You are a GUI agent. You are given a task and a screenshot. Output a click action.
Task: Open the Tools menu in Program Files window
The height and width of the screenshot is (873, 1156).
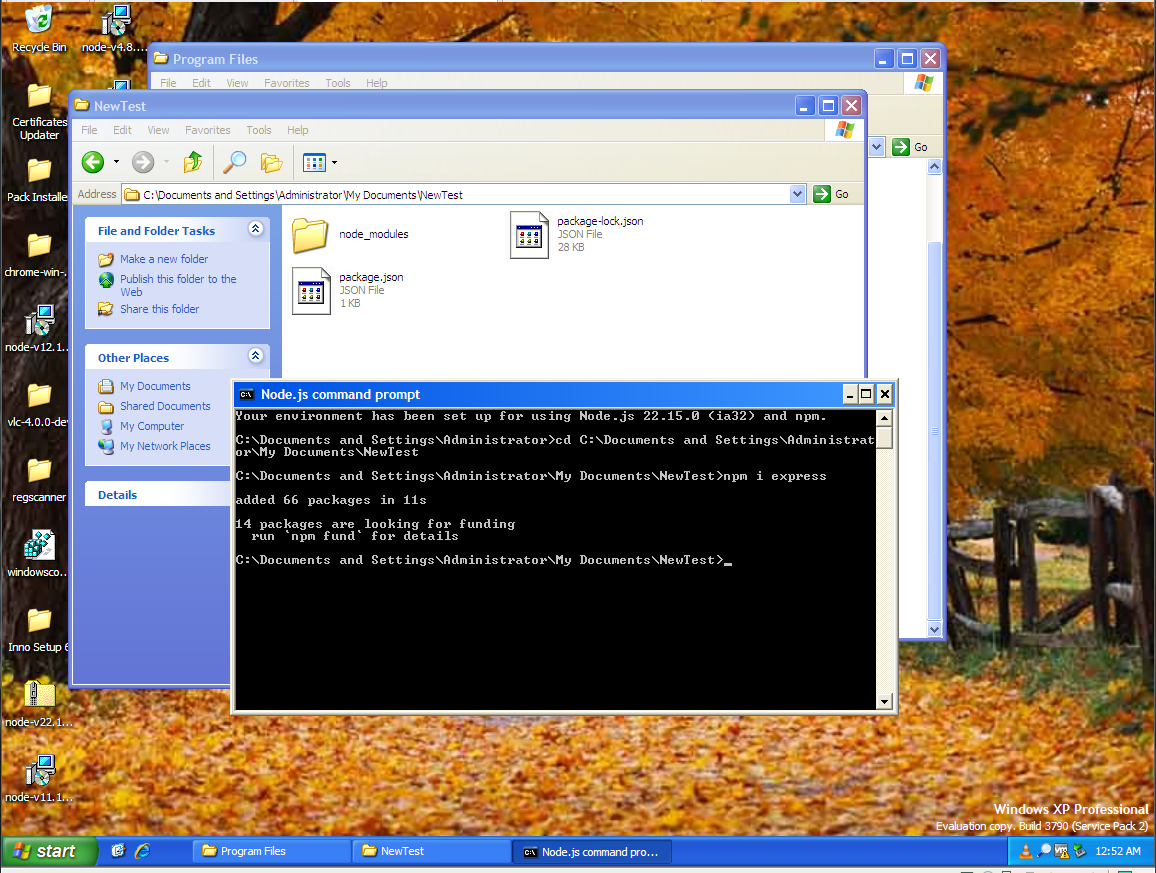point(338,83)
